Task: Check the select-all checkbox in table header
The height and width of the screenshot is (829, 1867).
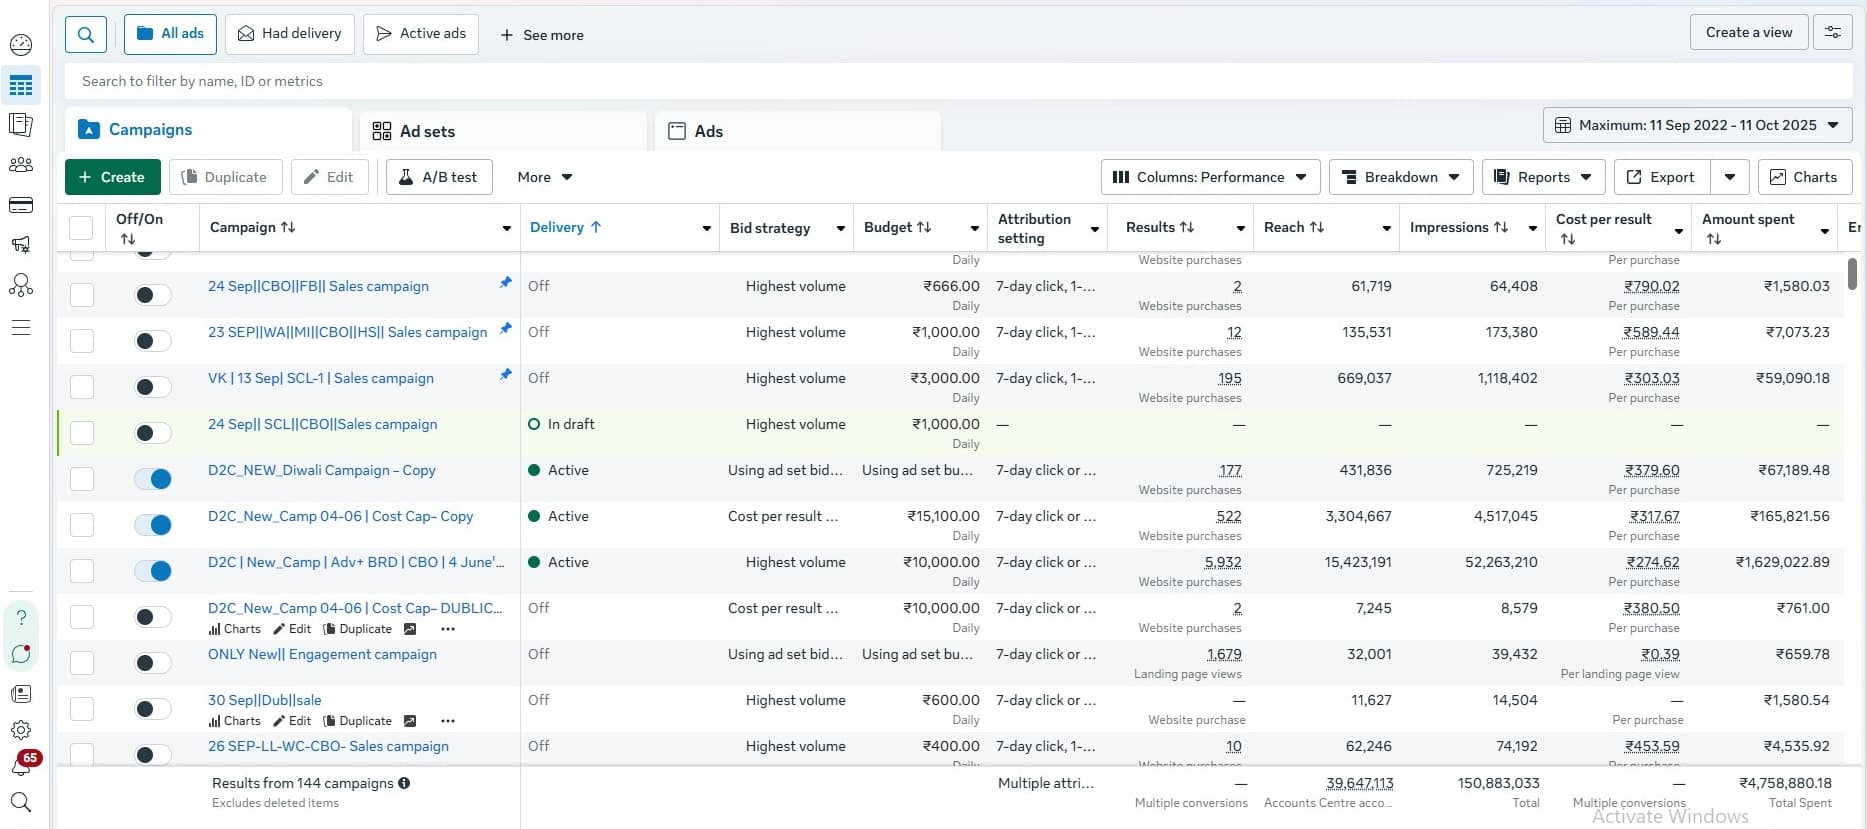Action: [81, 228]
